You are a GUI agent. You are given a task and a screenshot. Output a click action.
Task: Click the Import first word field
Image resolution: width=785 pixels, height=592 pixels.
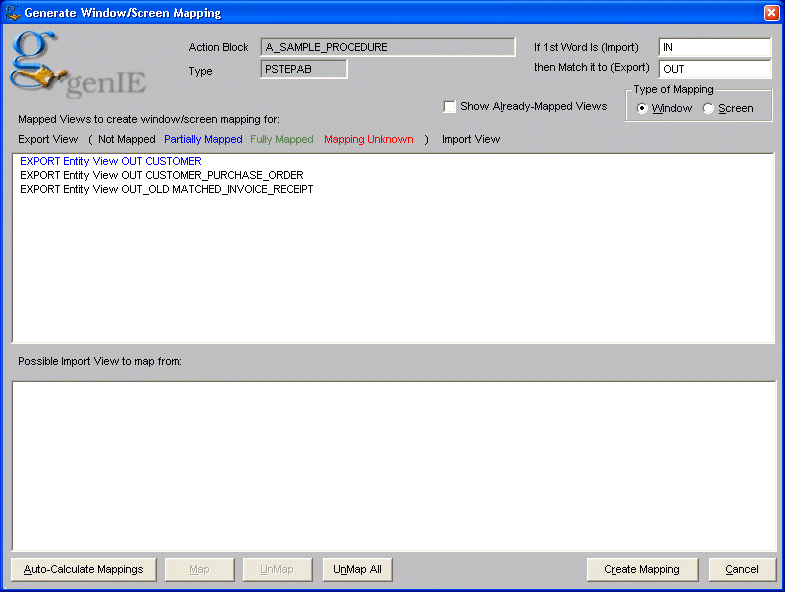point(714,47)
